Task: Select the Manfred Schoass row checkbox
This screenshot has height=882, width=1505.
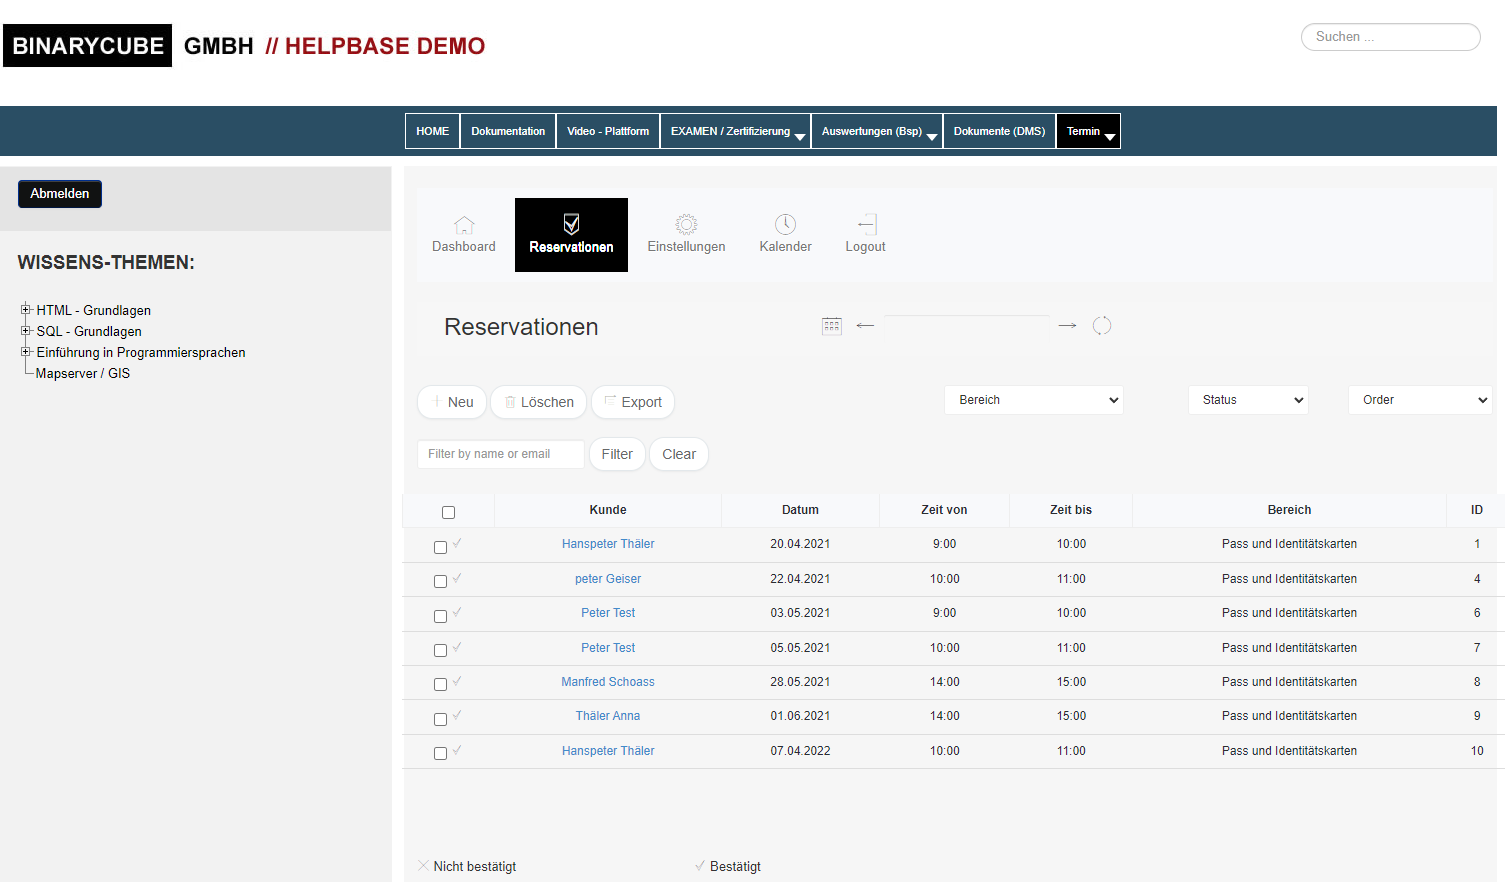Action: click(x=440, y=684)
